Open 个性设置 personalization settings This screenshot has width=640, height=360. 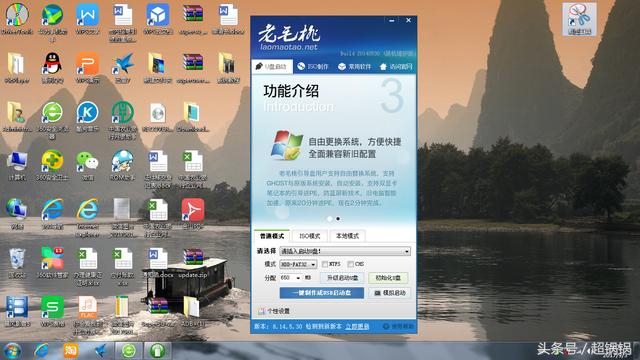pyautogui.click(x=274, y=311)
